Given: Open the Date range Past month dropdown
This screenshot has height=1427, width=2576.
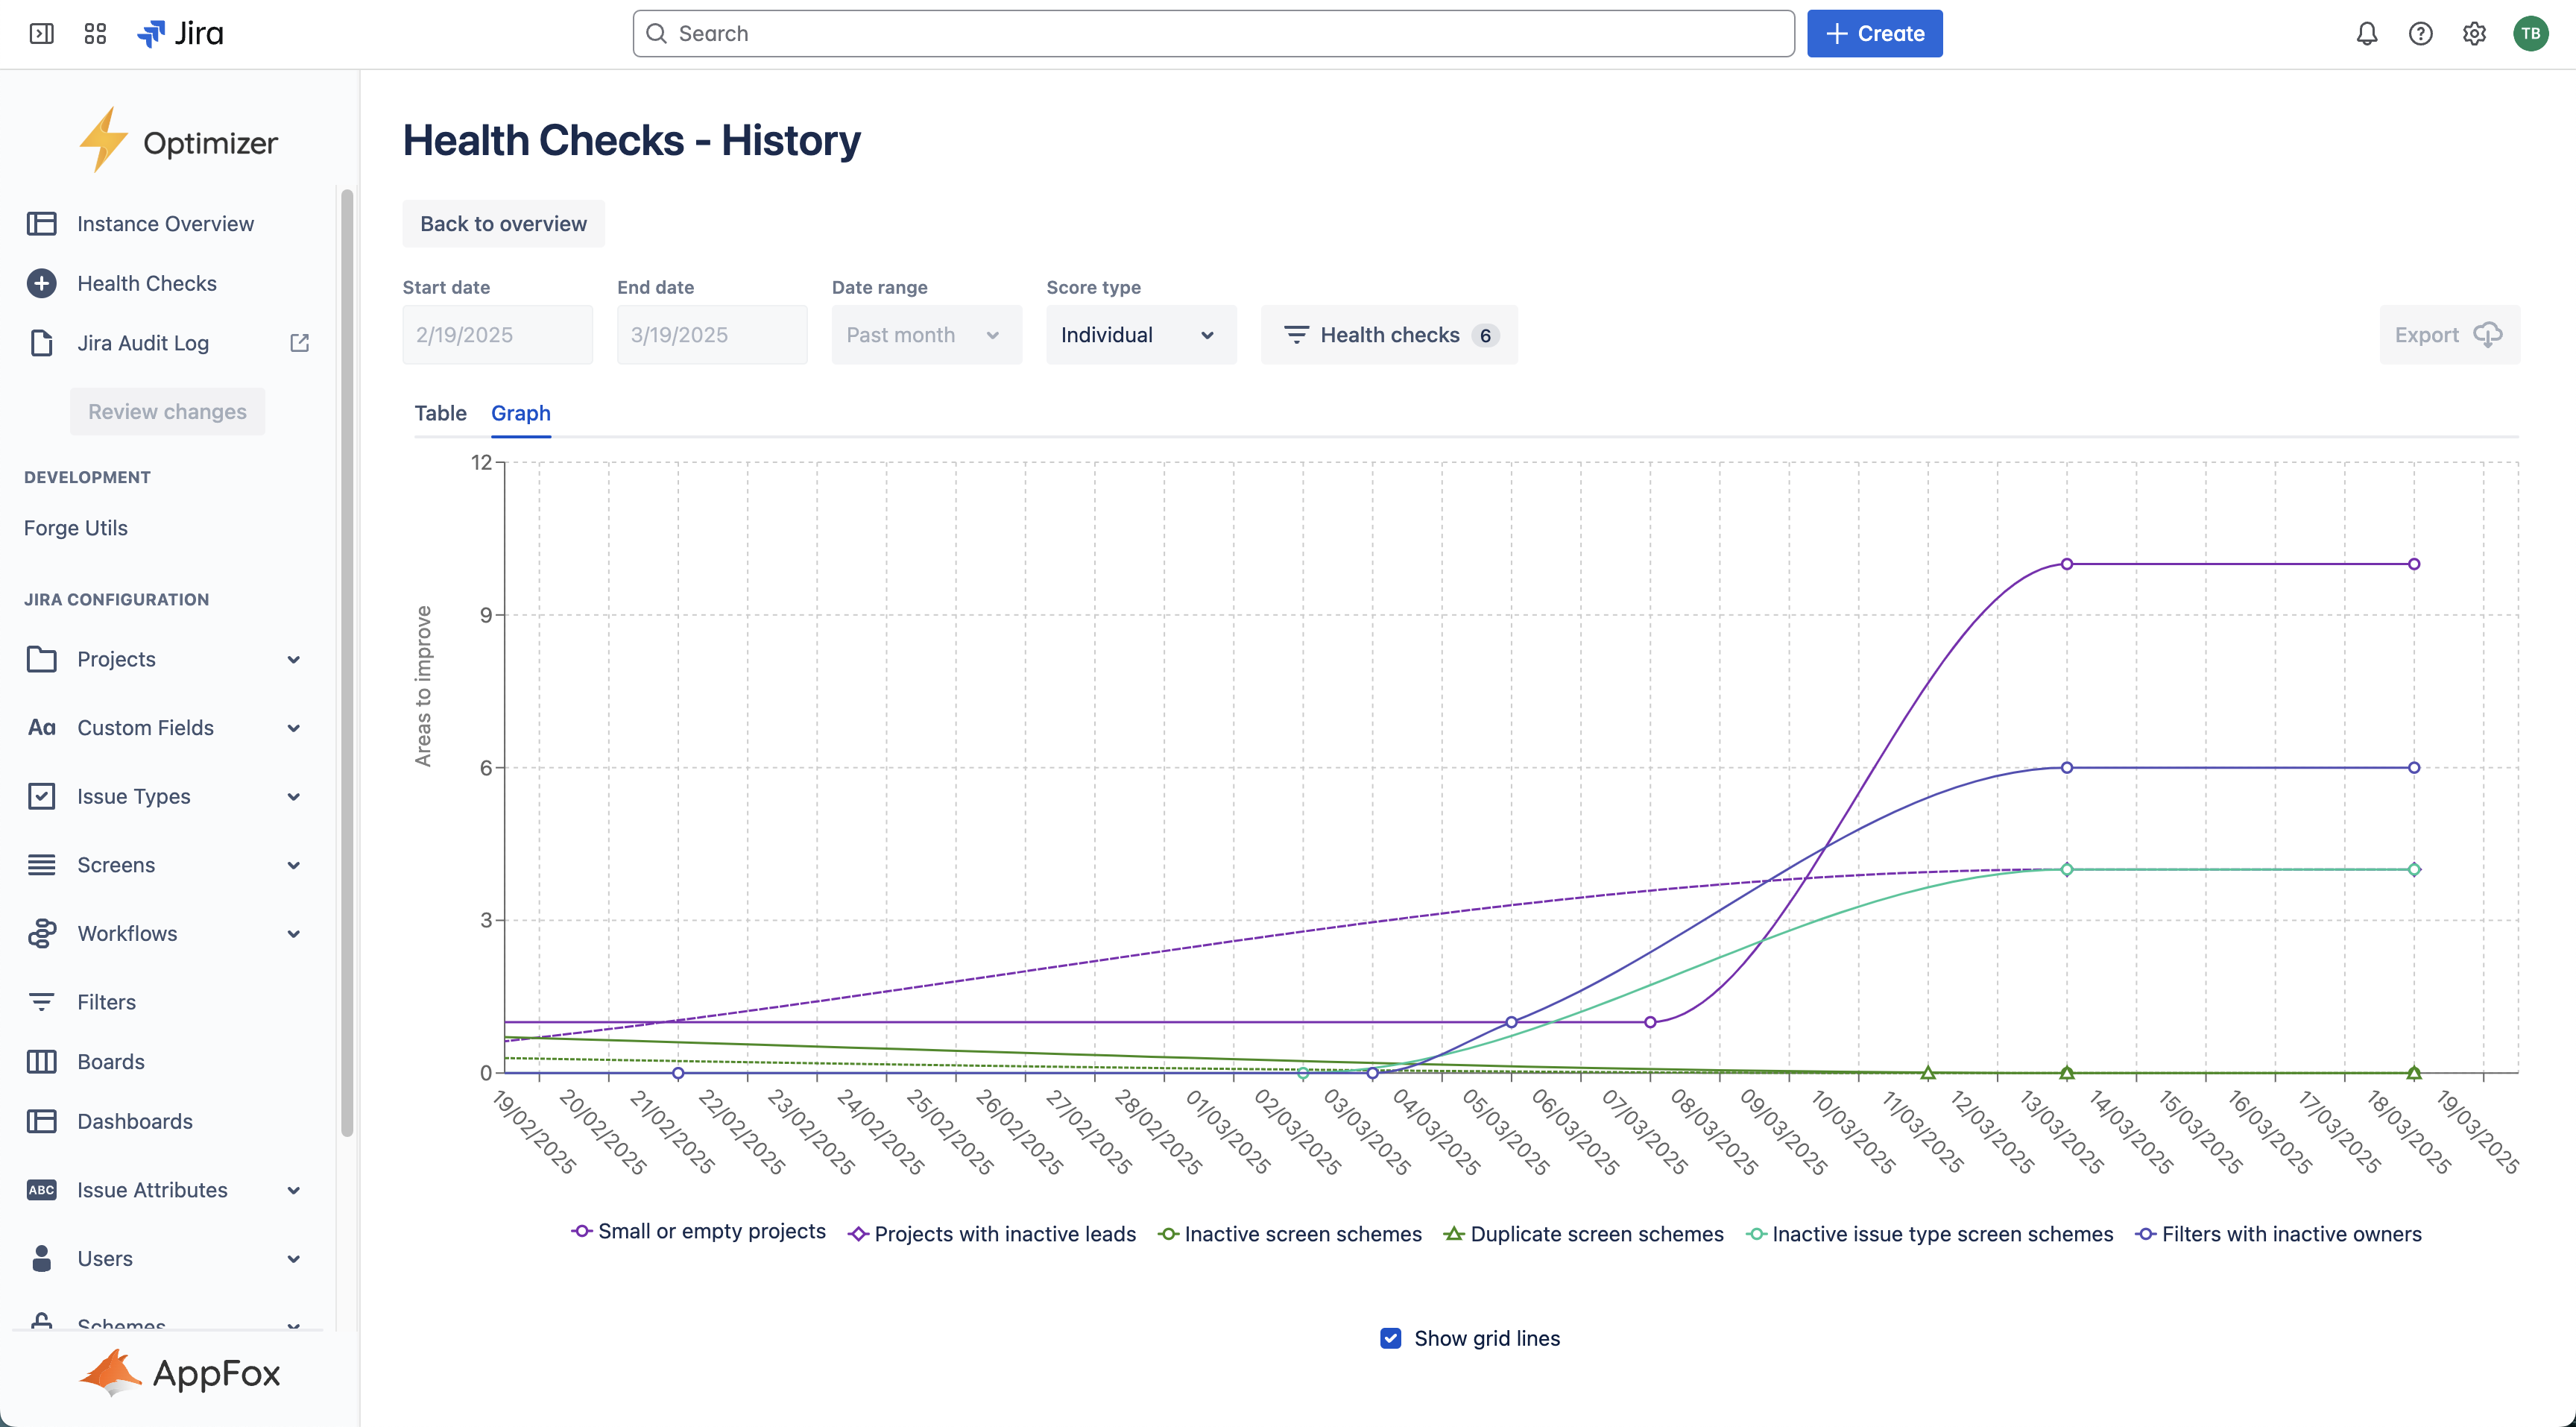Looking at the screenshot, I should click(x=925, y=334).
